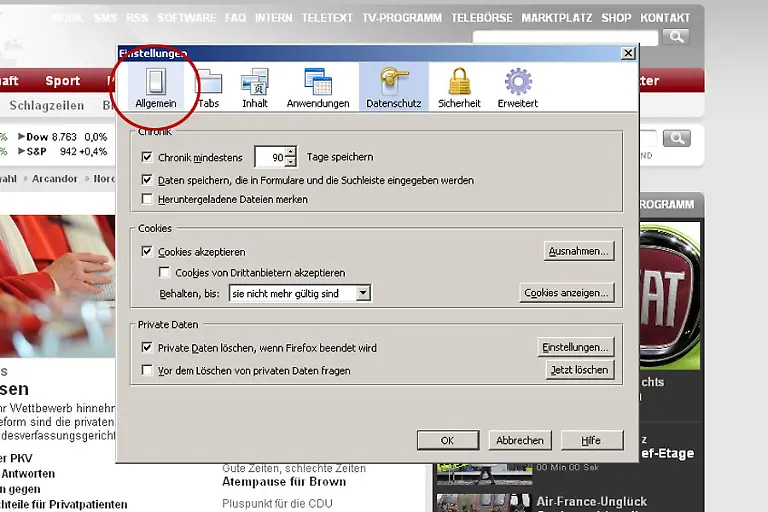This screenshot has height=512, width=768.
Task: Open the Sicherheit padlock panel
Action: coord(459,87)
